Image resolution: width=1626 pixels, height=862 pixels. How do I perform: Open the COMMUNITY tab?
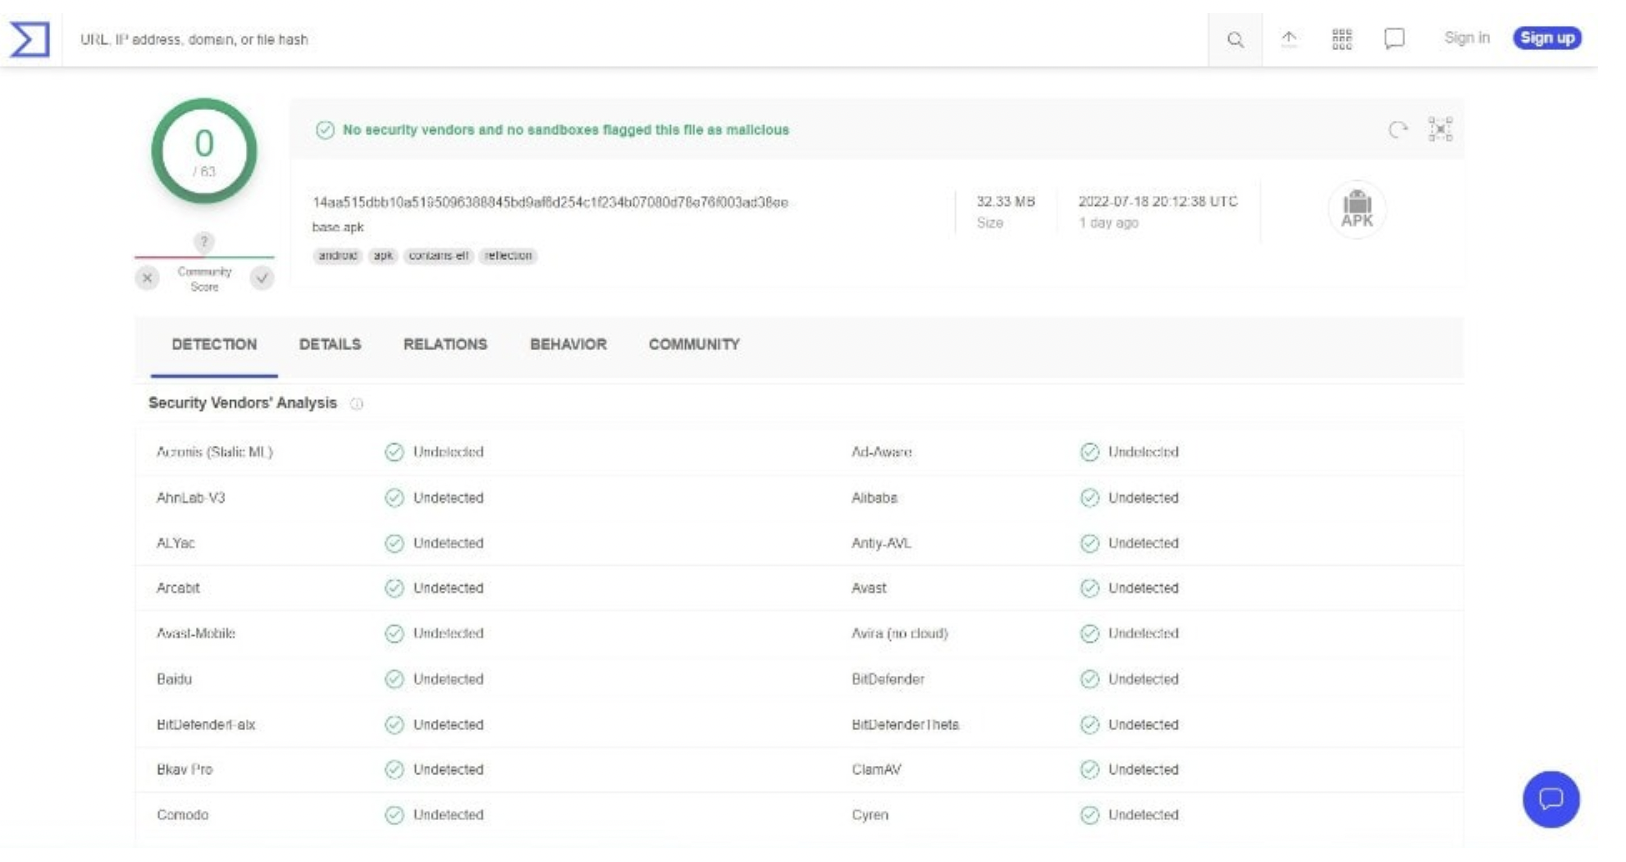pyautogui.click(x=694, y=344)
